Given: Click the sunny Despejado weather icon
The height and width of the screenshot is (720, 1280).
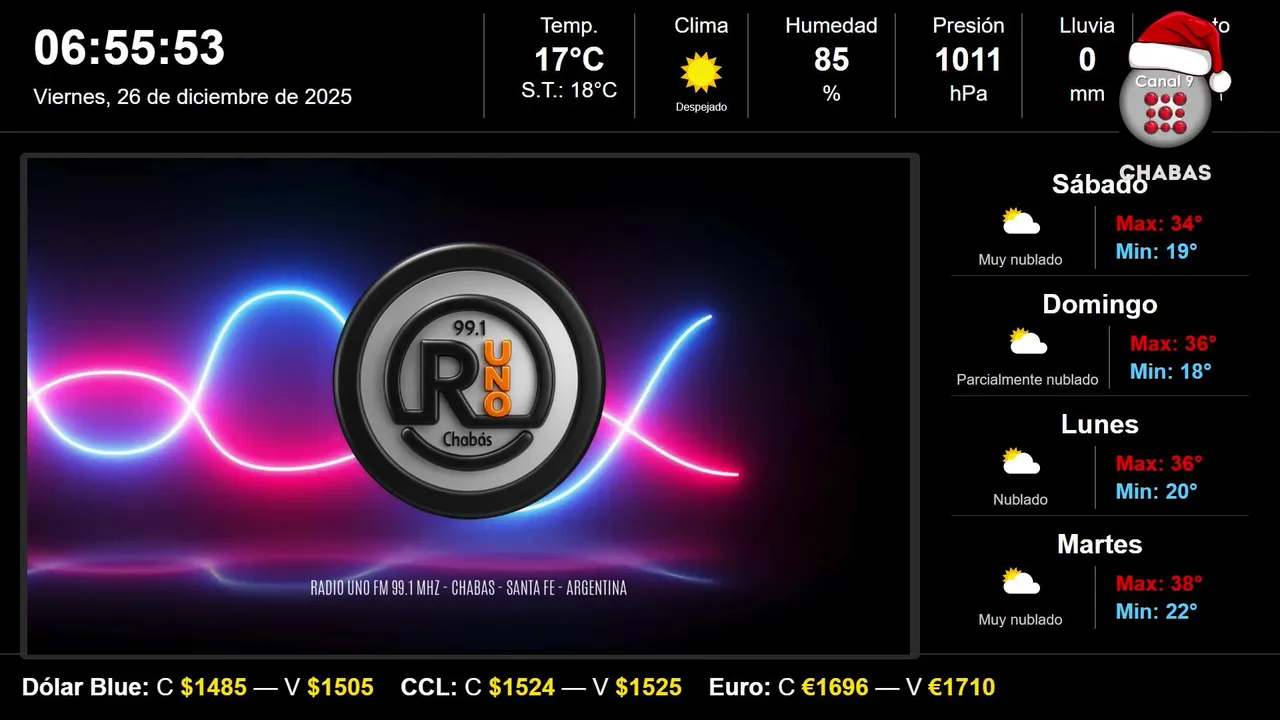Looking at the screenshot, I should [701, 72].
